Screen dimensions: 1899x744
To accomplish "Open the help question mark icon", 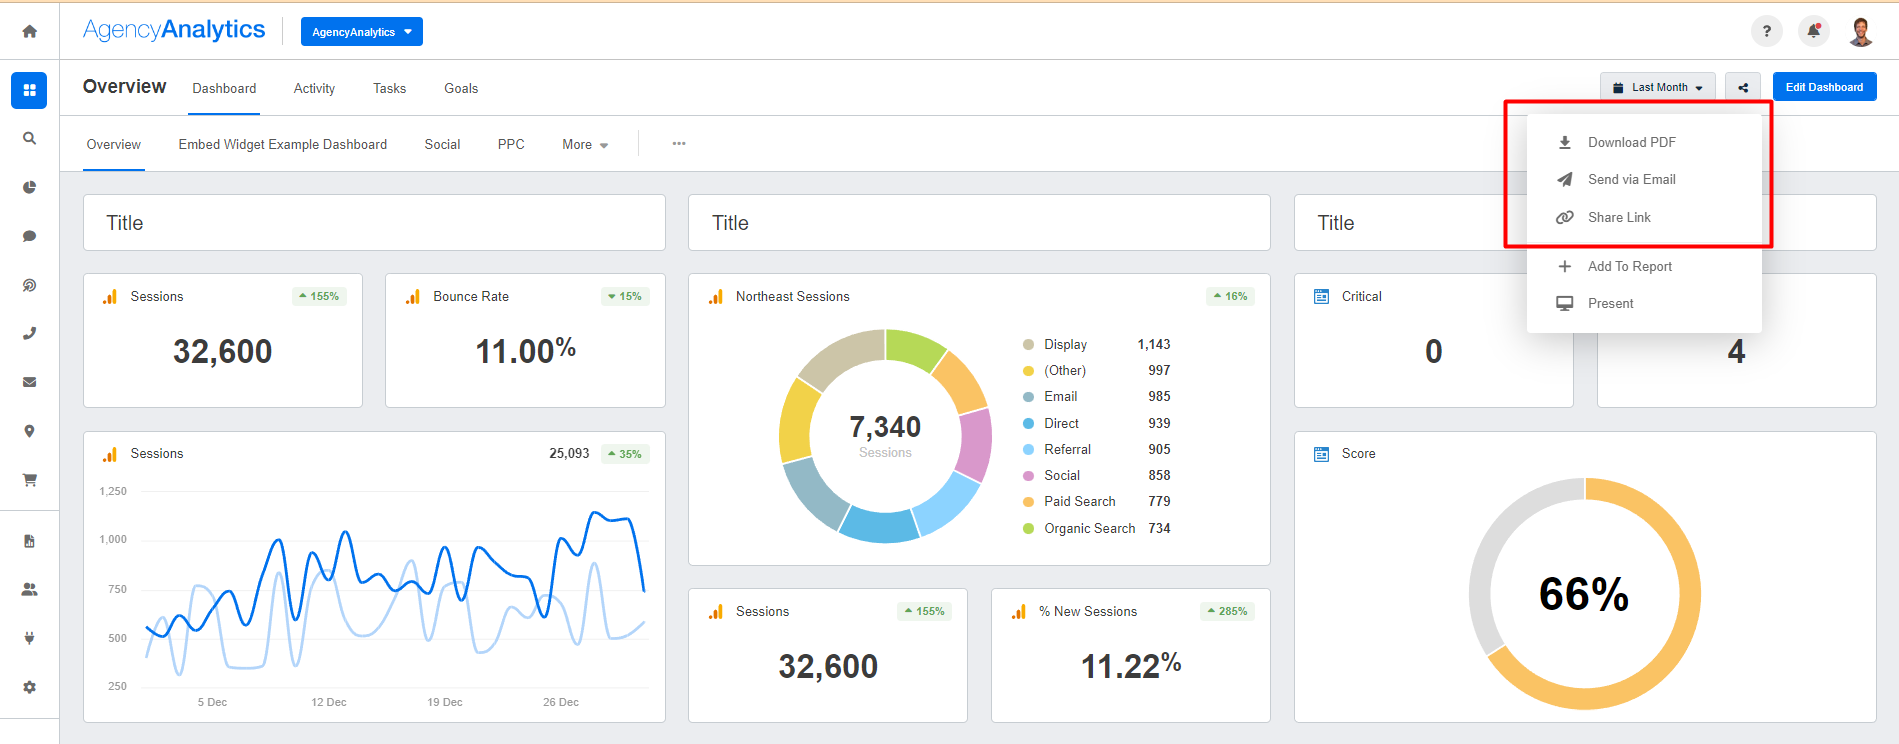I will 1766,31.
